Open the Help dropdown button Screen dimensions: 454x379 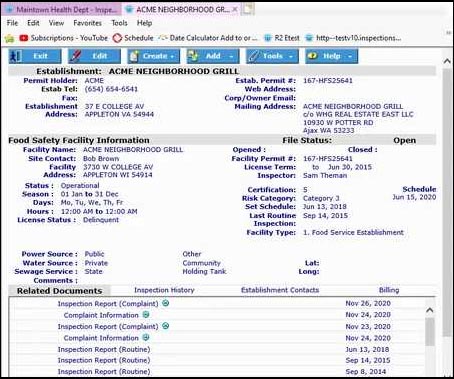pyautogui.click(x=332, y=56)
